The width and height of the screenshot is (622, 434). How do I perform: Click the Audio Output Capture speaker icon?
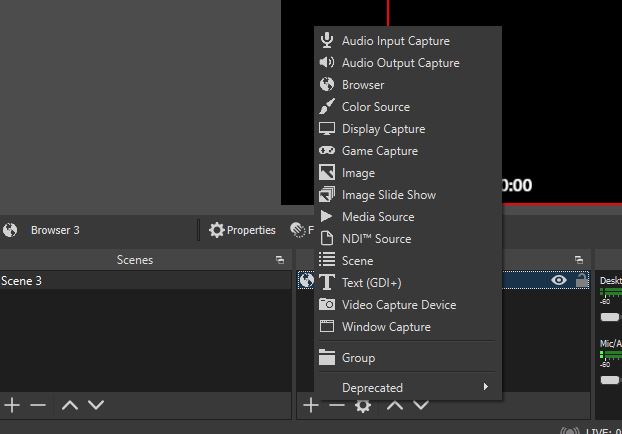[327, 62]
